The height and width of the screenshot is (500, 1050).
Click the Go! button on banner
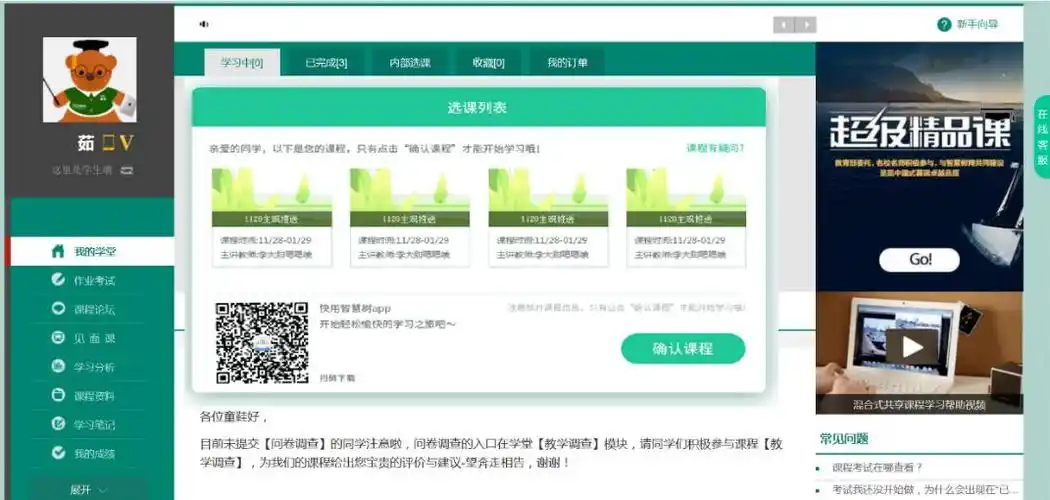tap(919, 260)
